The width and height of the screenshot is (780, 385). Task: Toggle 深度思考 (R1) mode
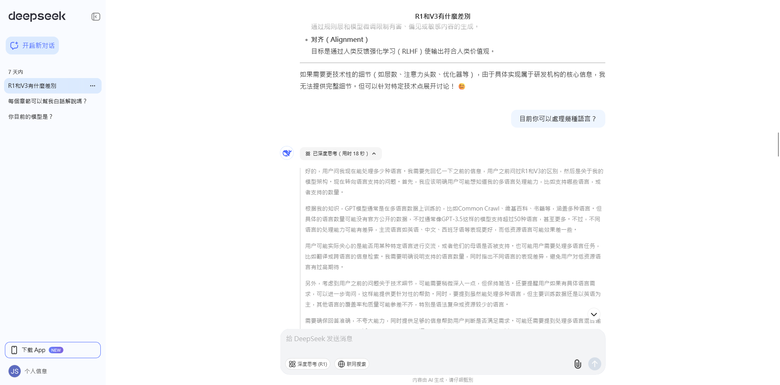(307, 364)
